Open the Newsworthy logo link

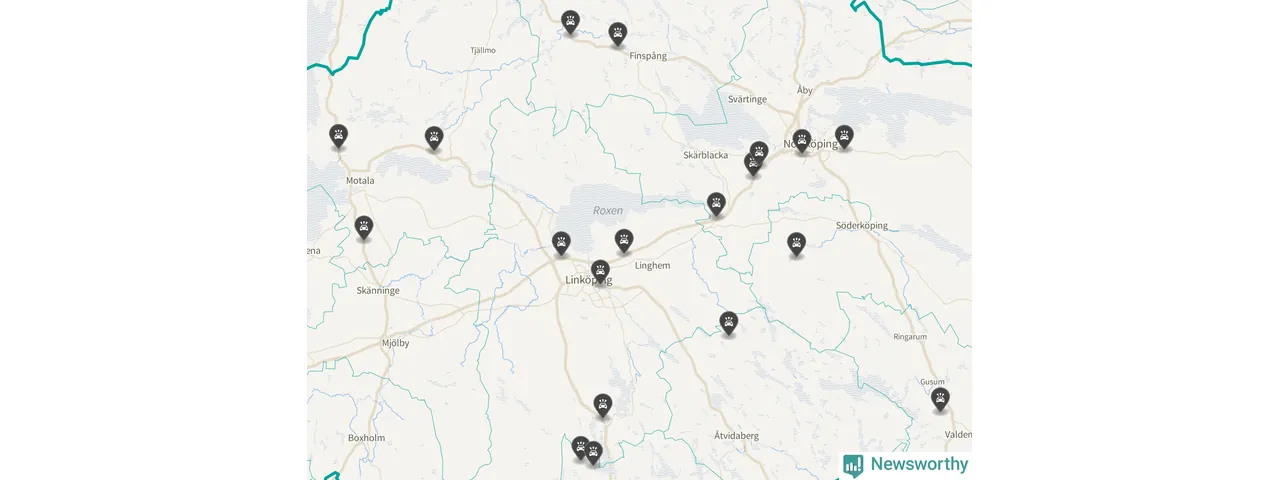(906, 464)
